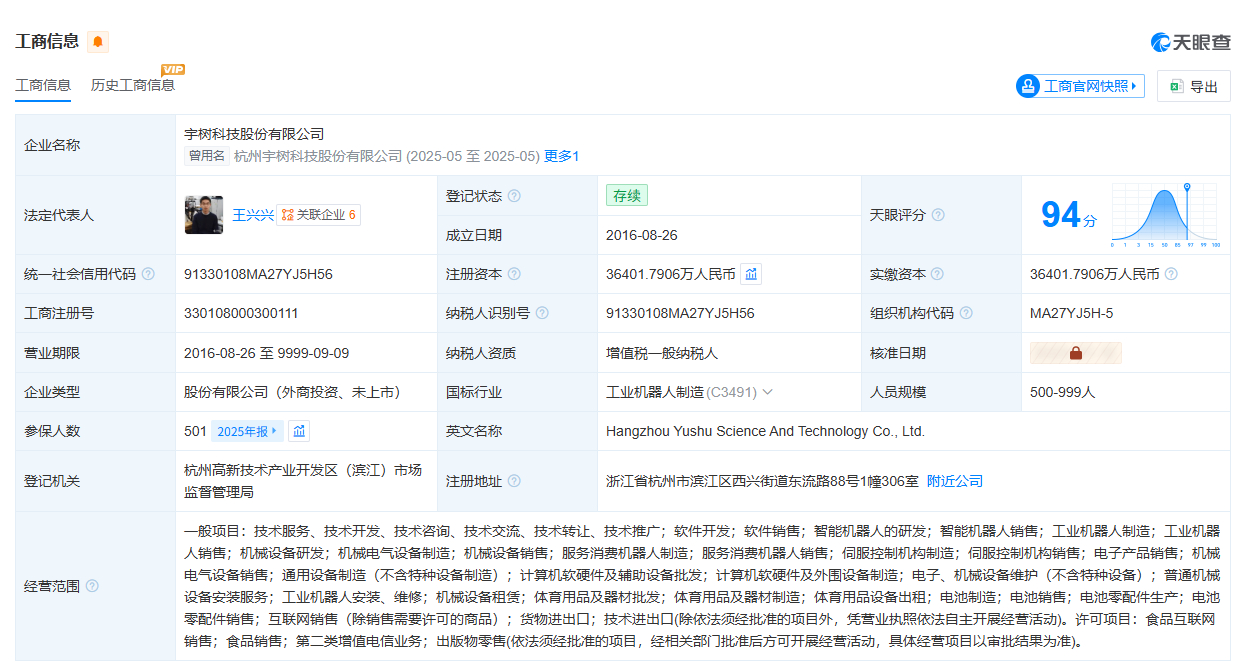
Task: Open the 附近公司 nearby companies link
Action: pos(955,481)
